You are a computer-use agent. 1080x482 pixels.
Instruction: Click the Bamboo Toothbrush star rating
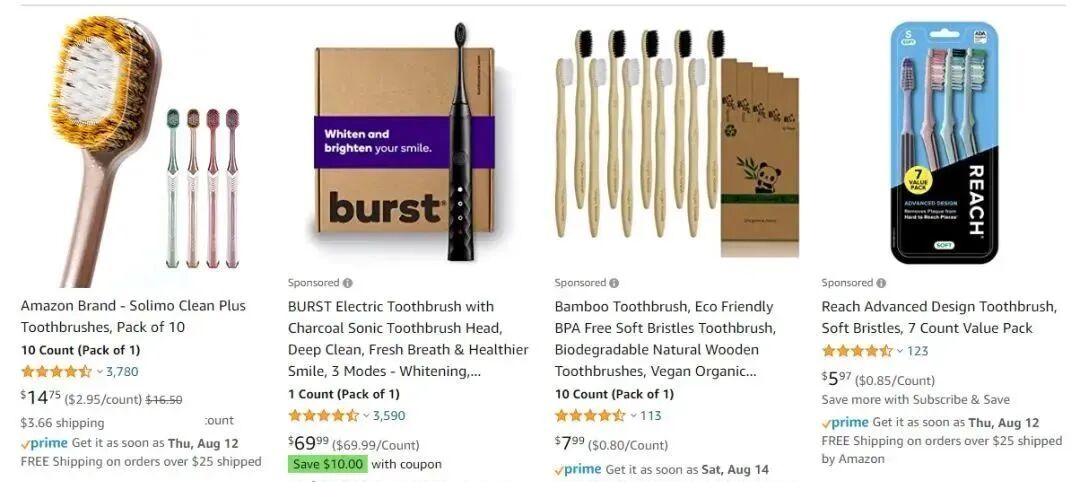coord(590,416)
